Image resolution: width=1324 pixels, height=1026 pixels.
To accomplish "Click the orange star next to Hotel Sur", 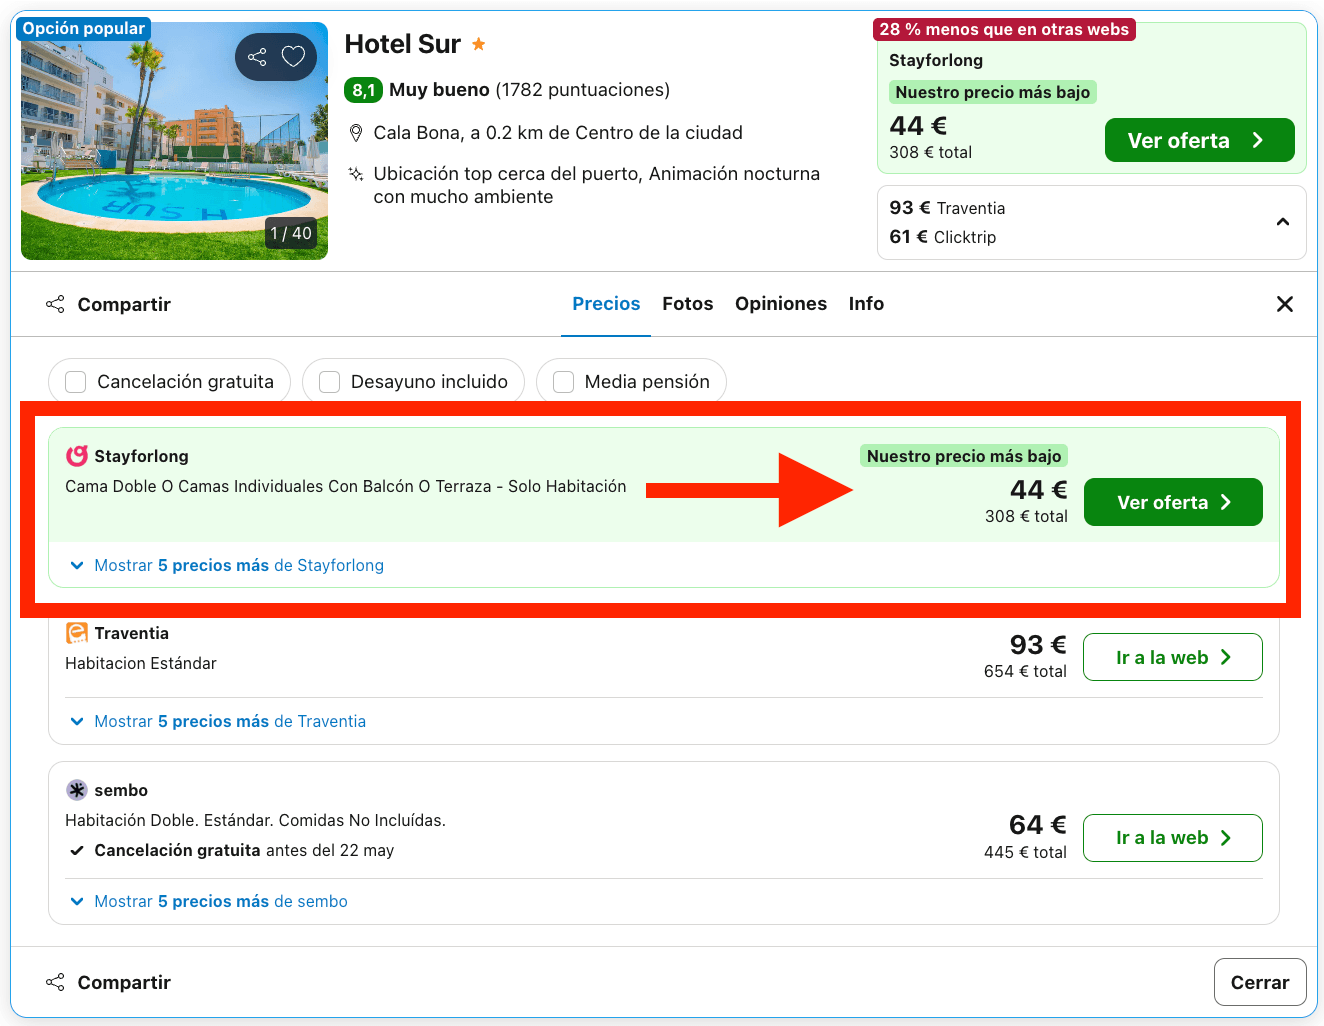I will coord(479,44).
